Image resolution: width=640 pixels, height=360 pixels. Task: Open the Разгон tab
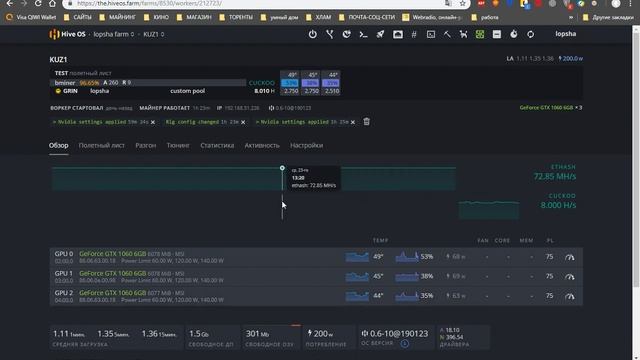[146, 145]
